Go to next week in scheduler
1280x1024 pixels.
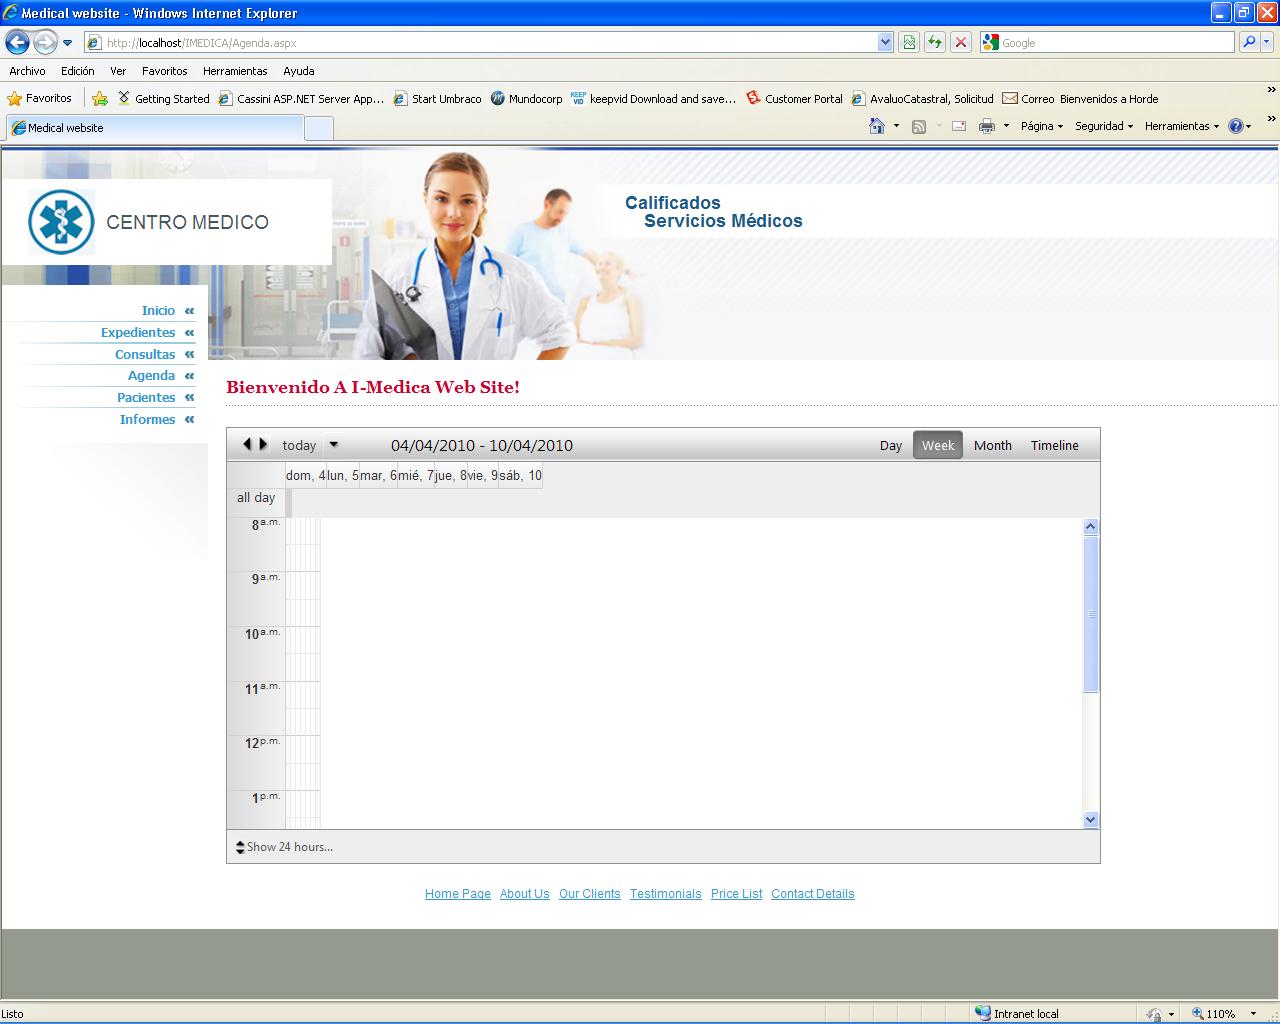tap(263, 444)
